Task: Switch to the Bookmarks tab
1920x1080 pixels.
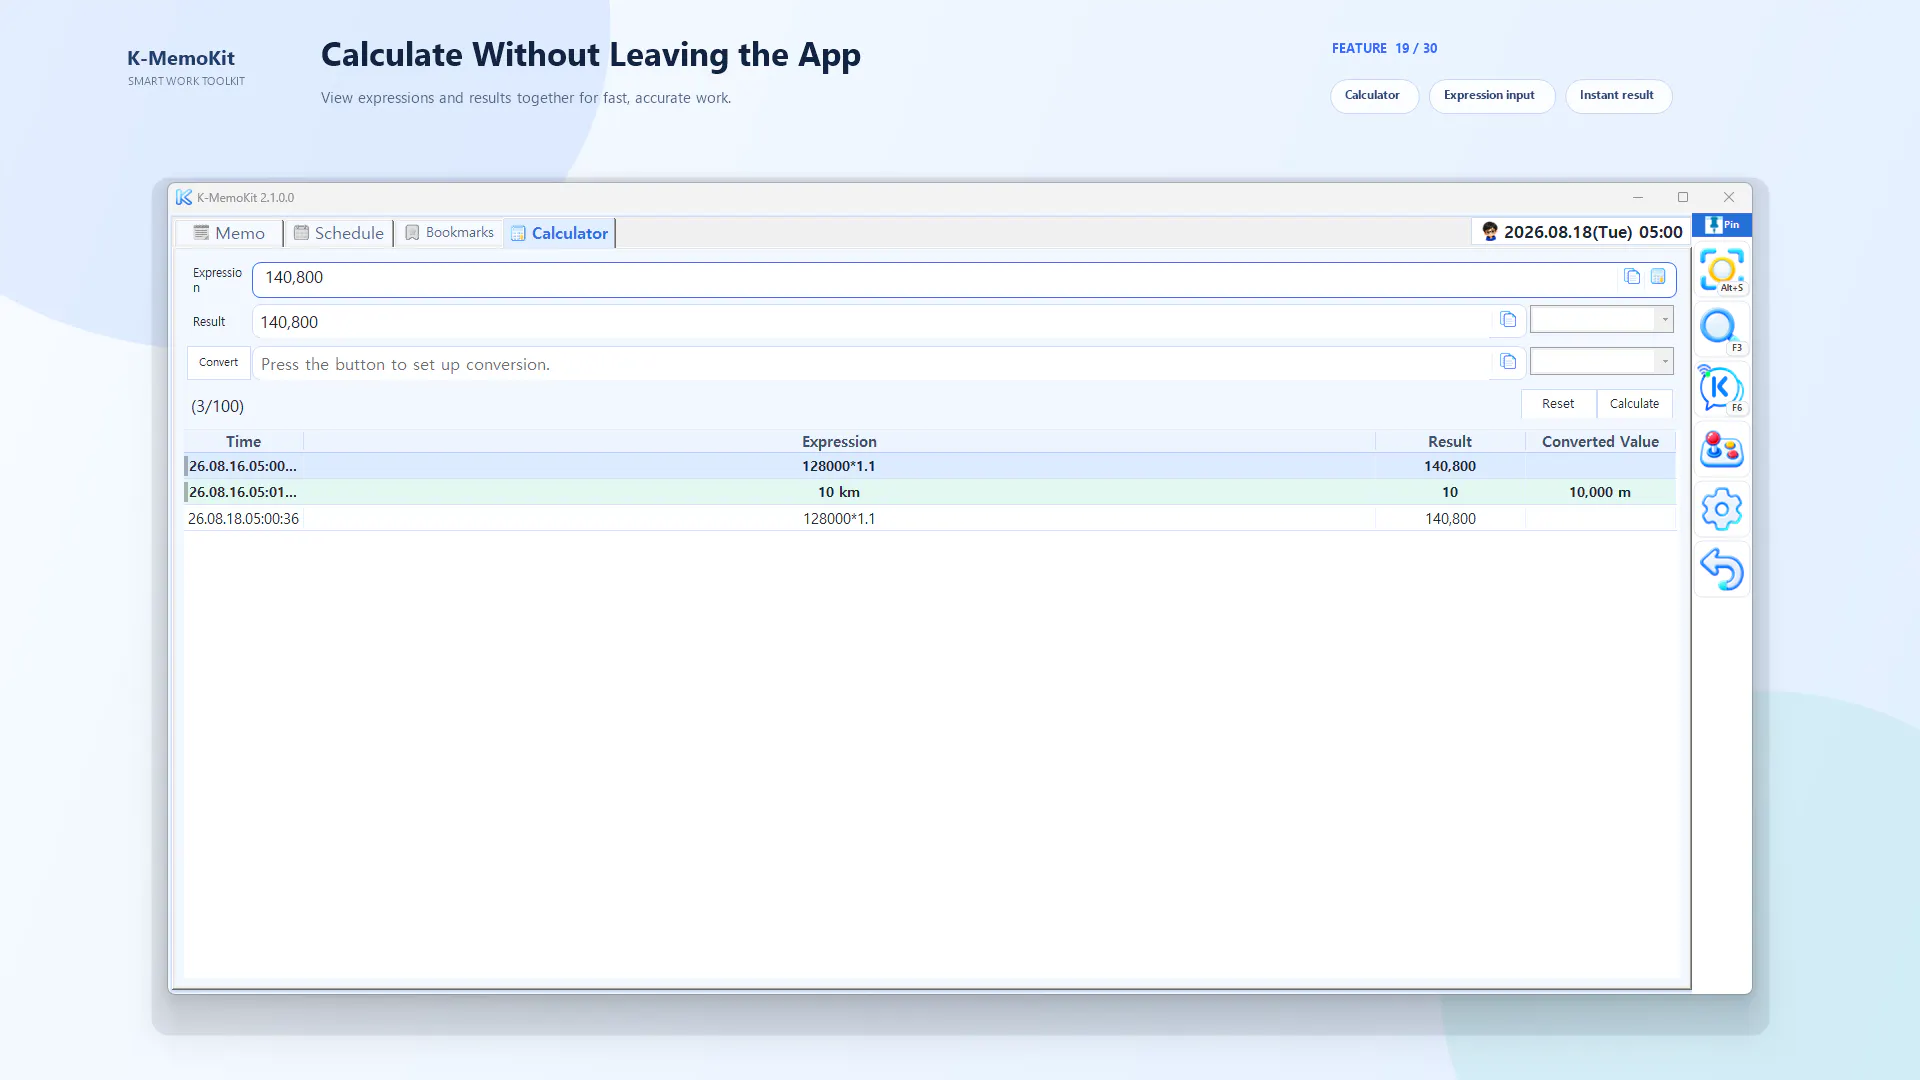Action: 449,233
